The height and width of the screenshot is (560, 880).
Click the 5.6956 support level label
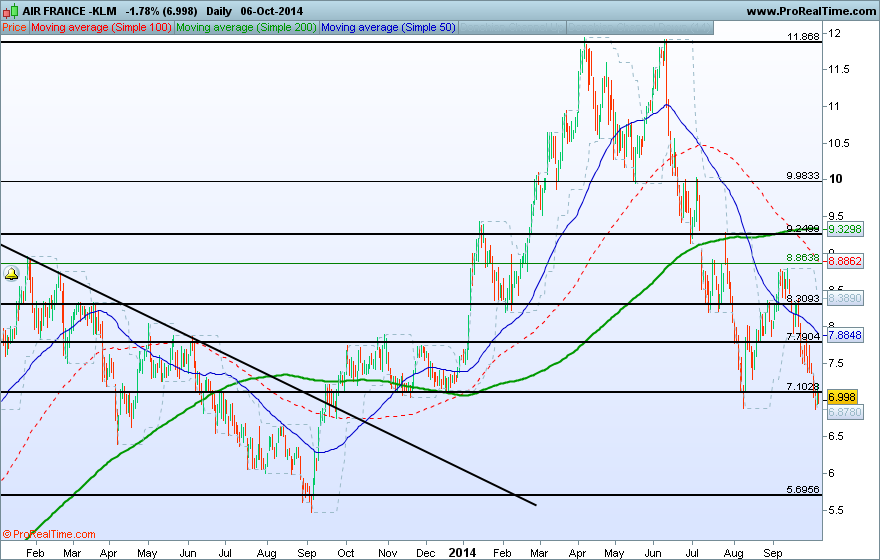(x=803, y=489)
